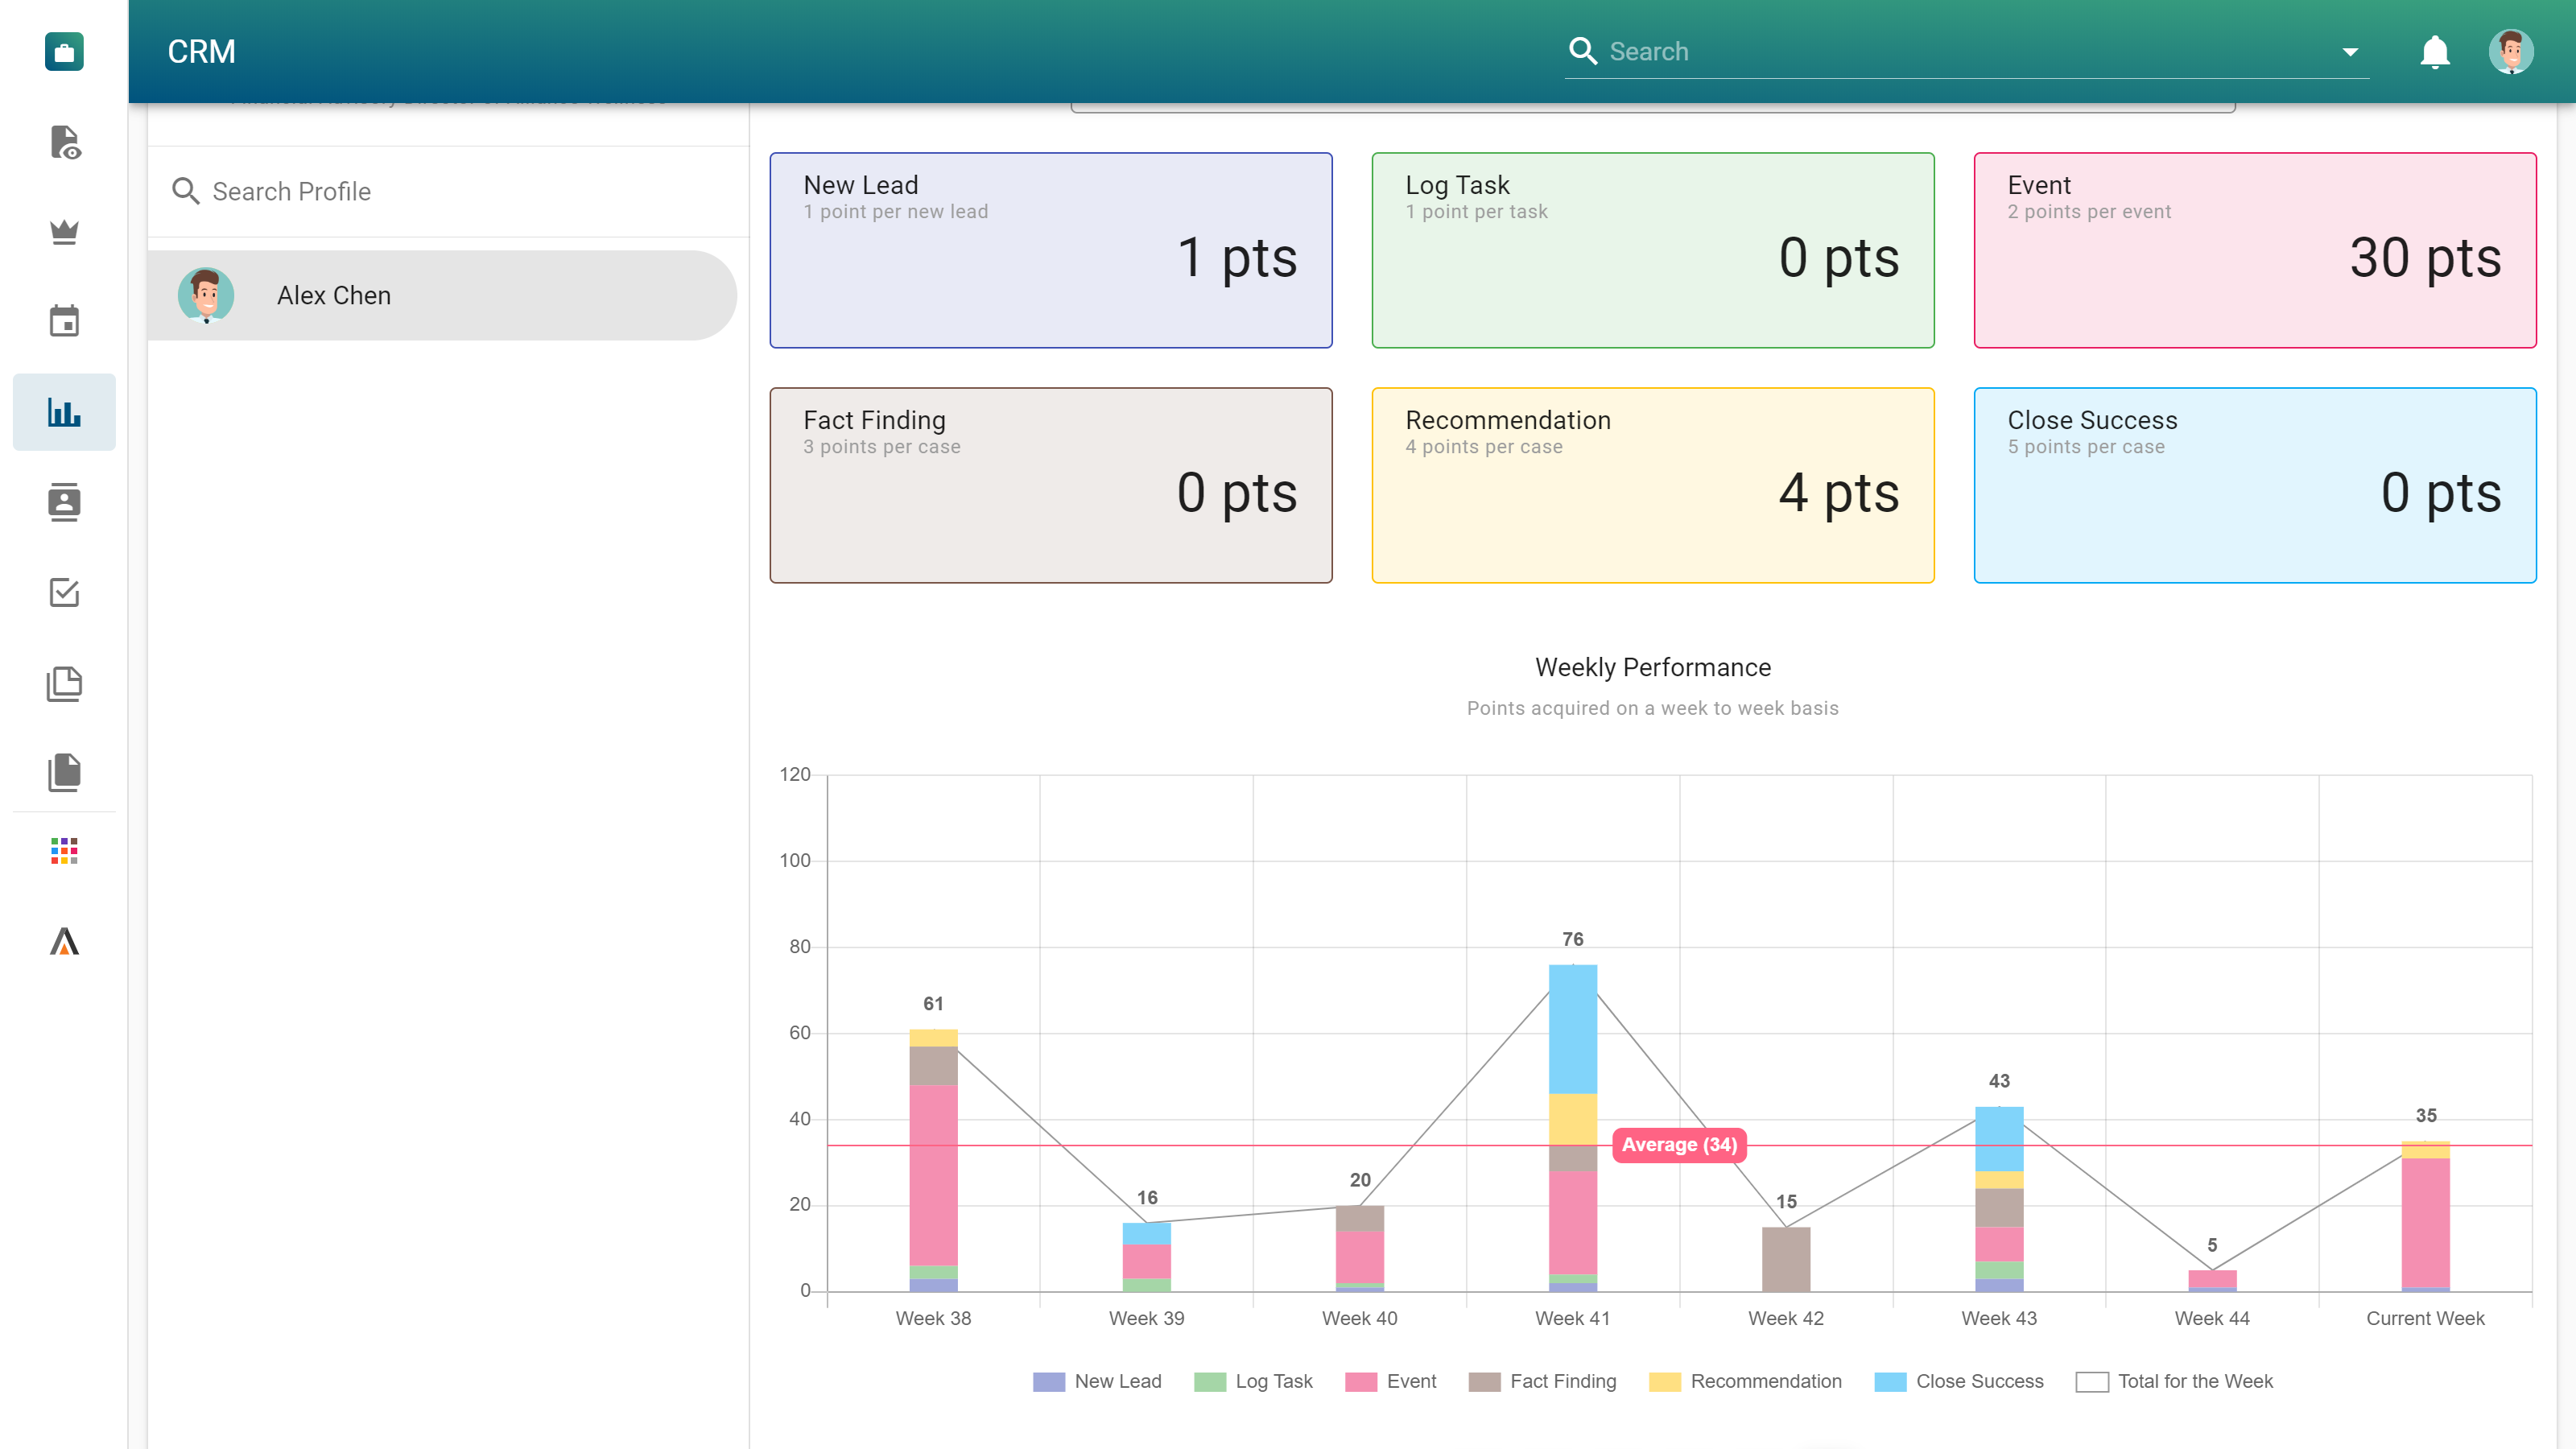The width and height of the screenshot is (2576, 1449).
Task: Select the Alex Chen profile row
Action: 442,295
